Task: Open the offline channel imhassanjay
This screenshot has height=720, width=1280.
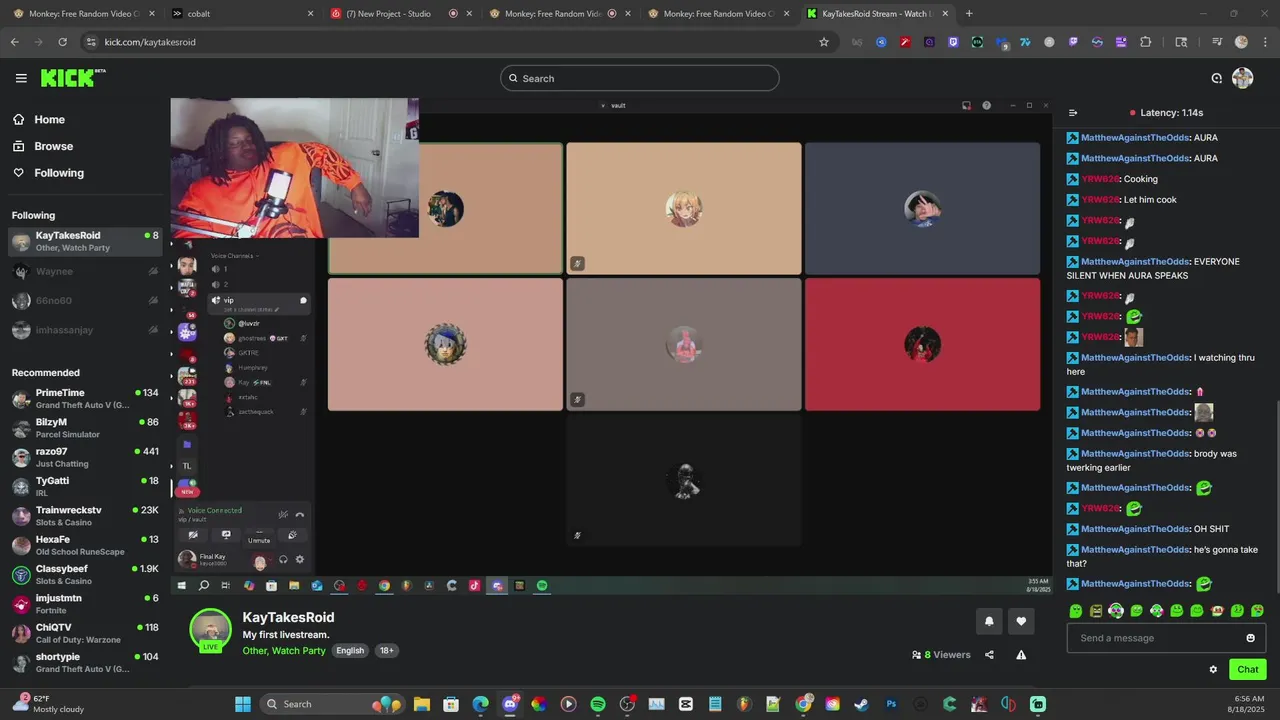Action: [85, 330]
